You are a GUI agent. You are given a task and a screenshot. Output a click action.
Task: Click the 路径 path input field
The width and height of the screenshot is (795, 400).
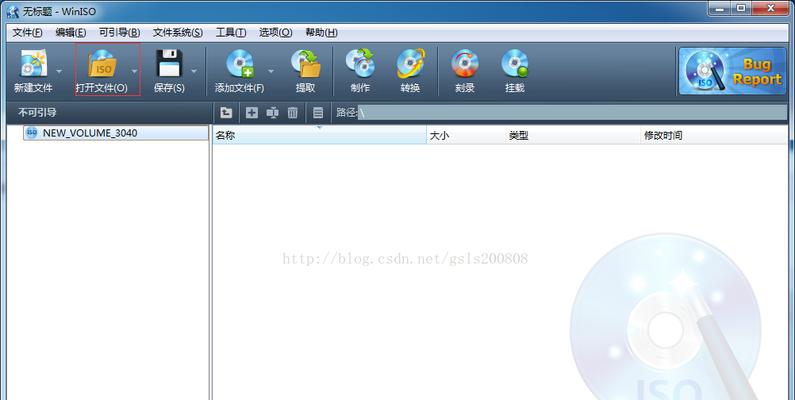(572, 113)
